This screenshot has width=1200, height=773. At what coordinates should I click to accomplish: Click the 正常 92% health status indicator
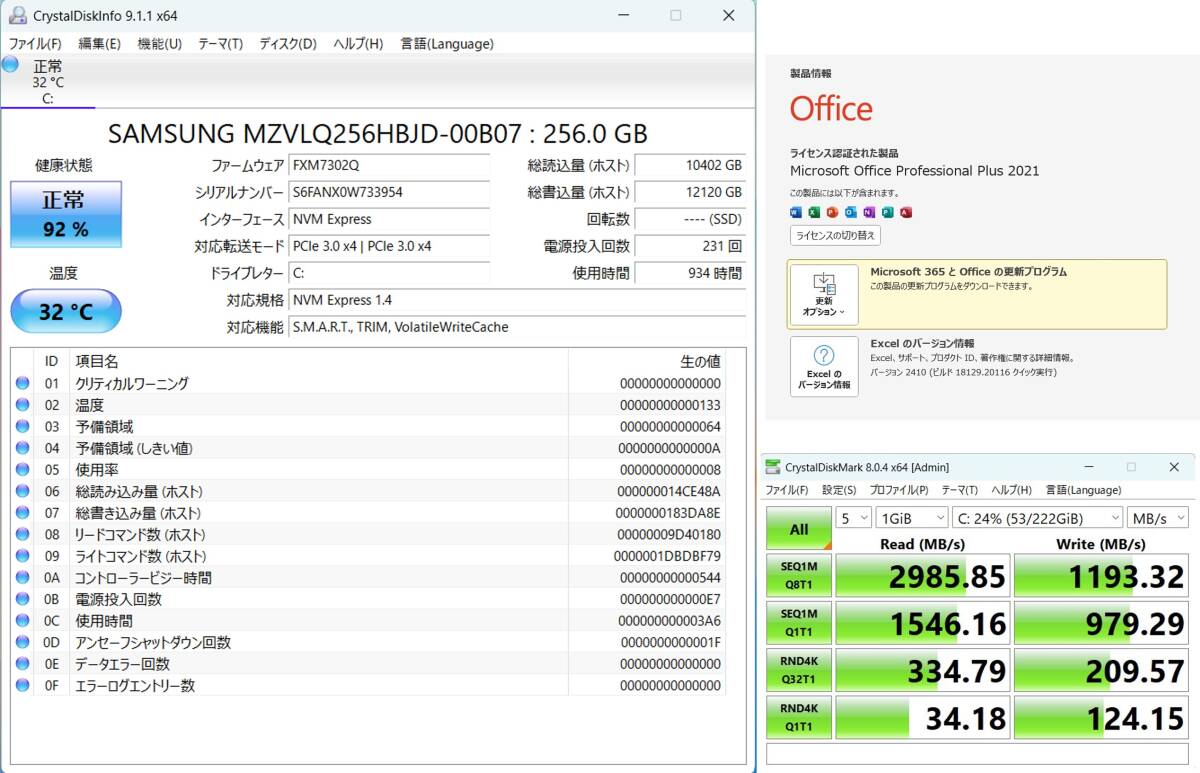coord(65,214)
